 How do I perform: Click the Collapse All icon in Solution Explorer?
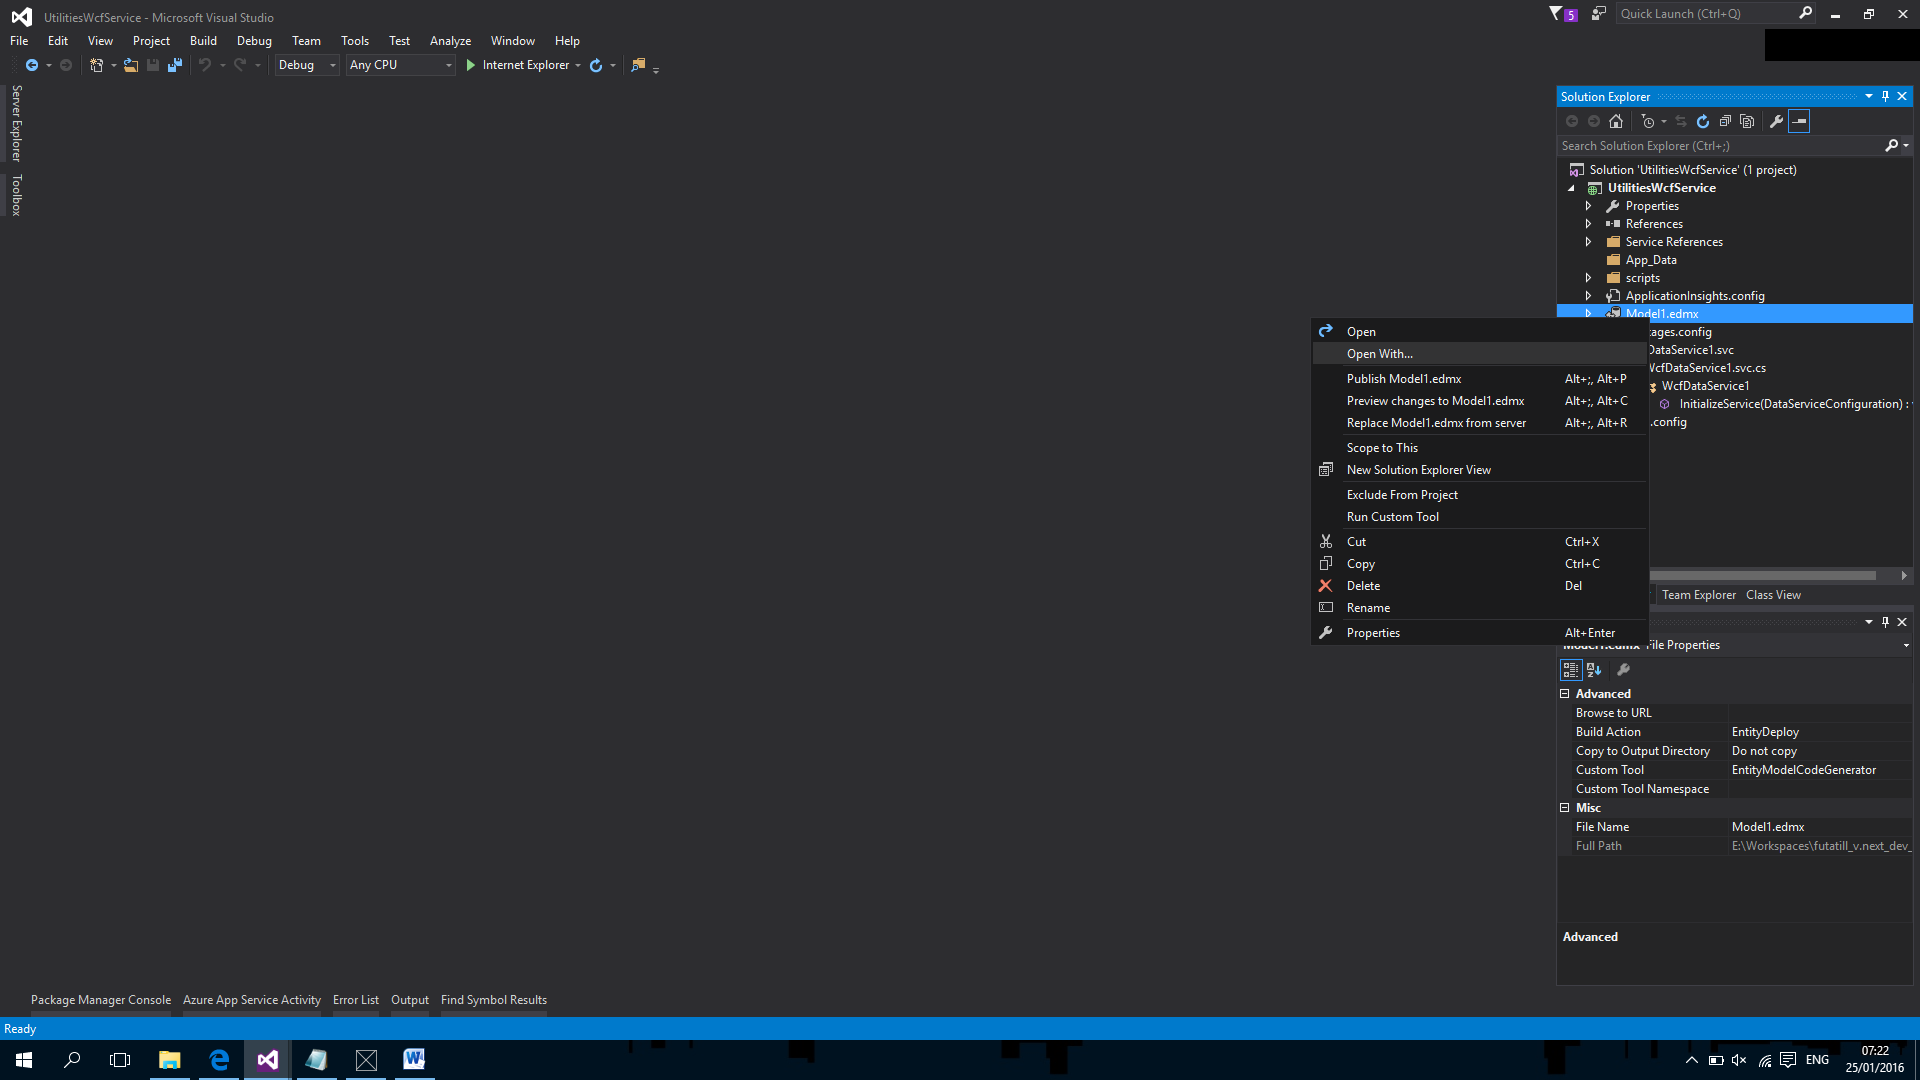[x=1725, y=121]
